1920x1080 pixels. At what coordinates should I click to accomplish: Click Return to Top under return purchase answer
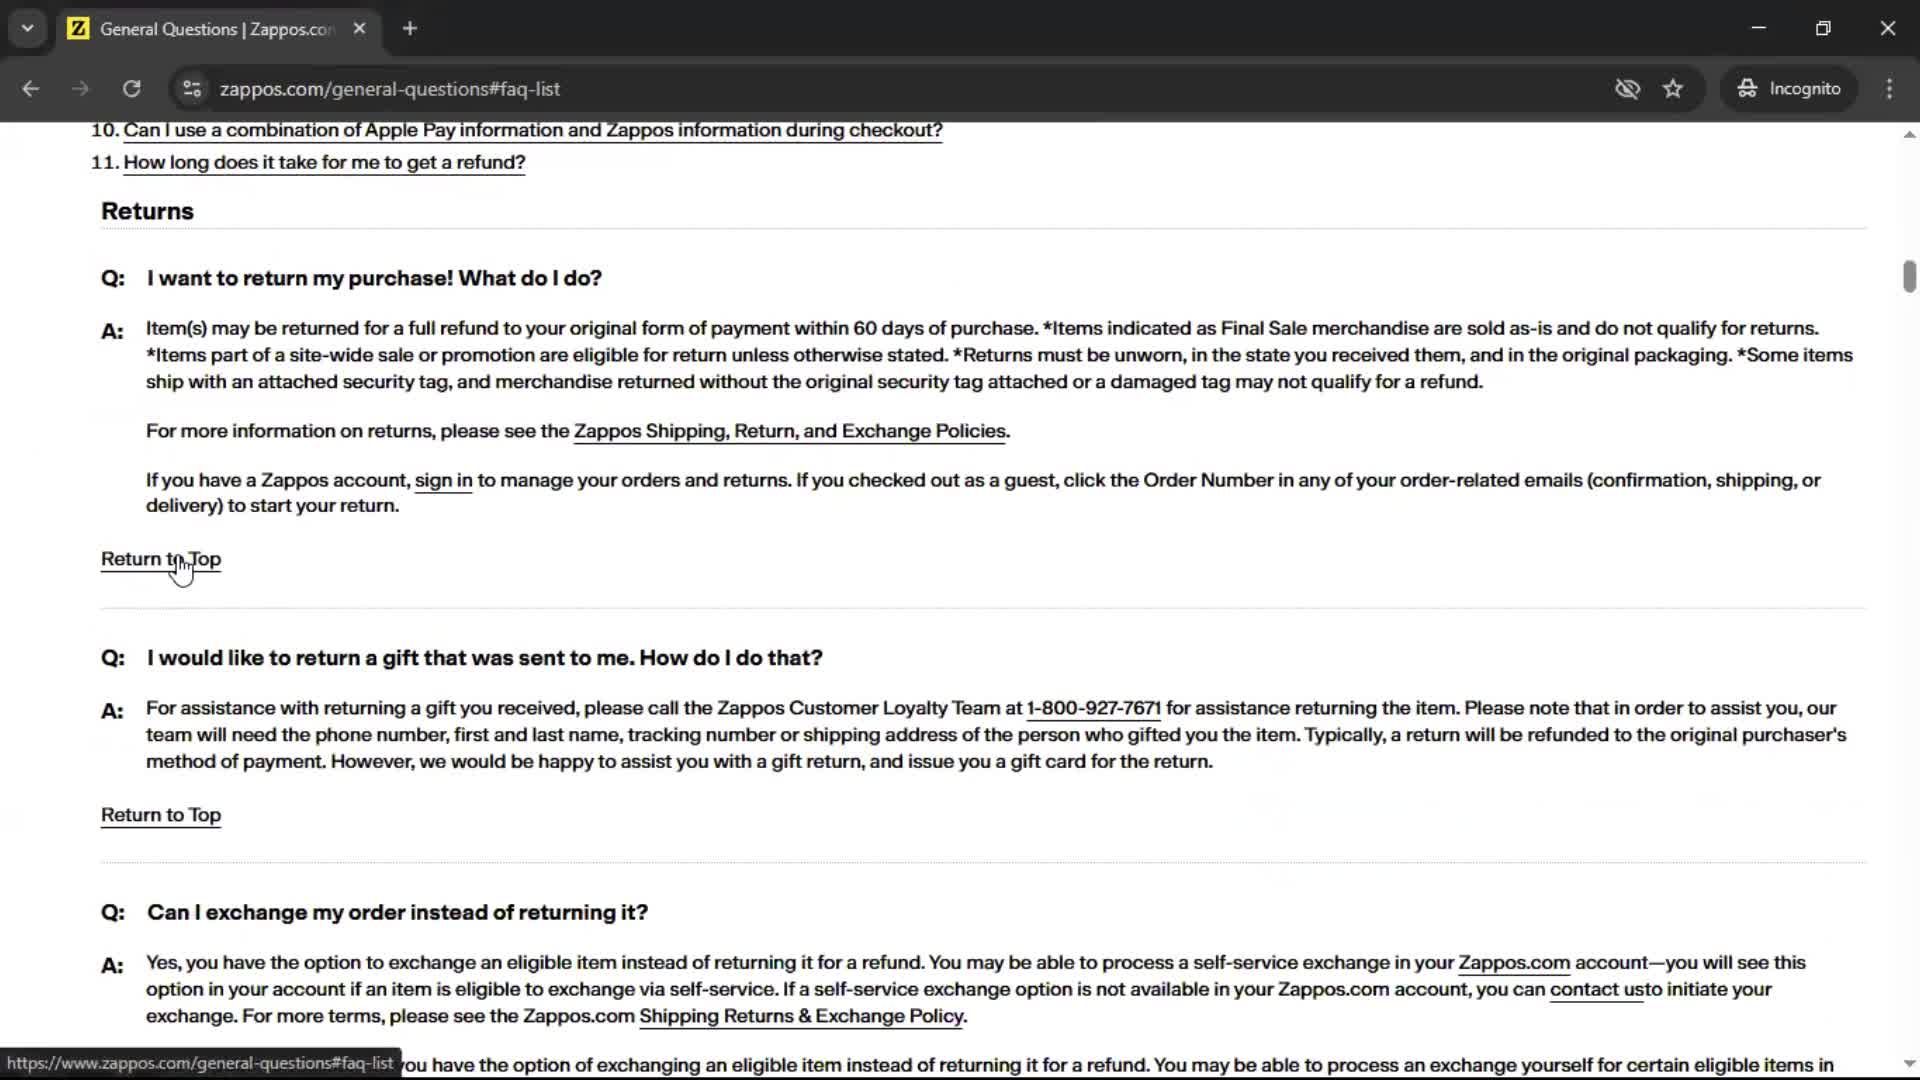tap(161, 559)
